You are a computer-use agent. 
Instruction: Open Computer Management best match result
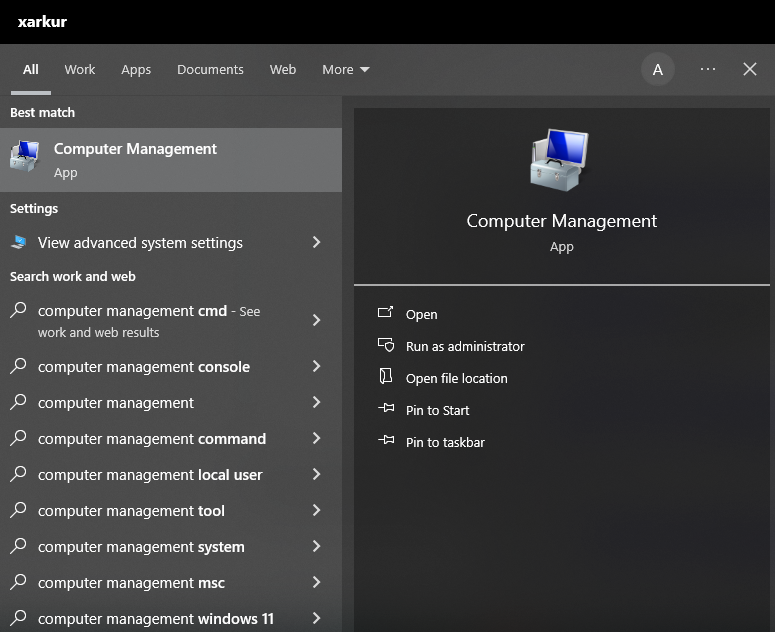coord(171,160)
